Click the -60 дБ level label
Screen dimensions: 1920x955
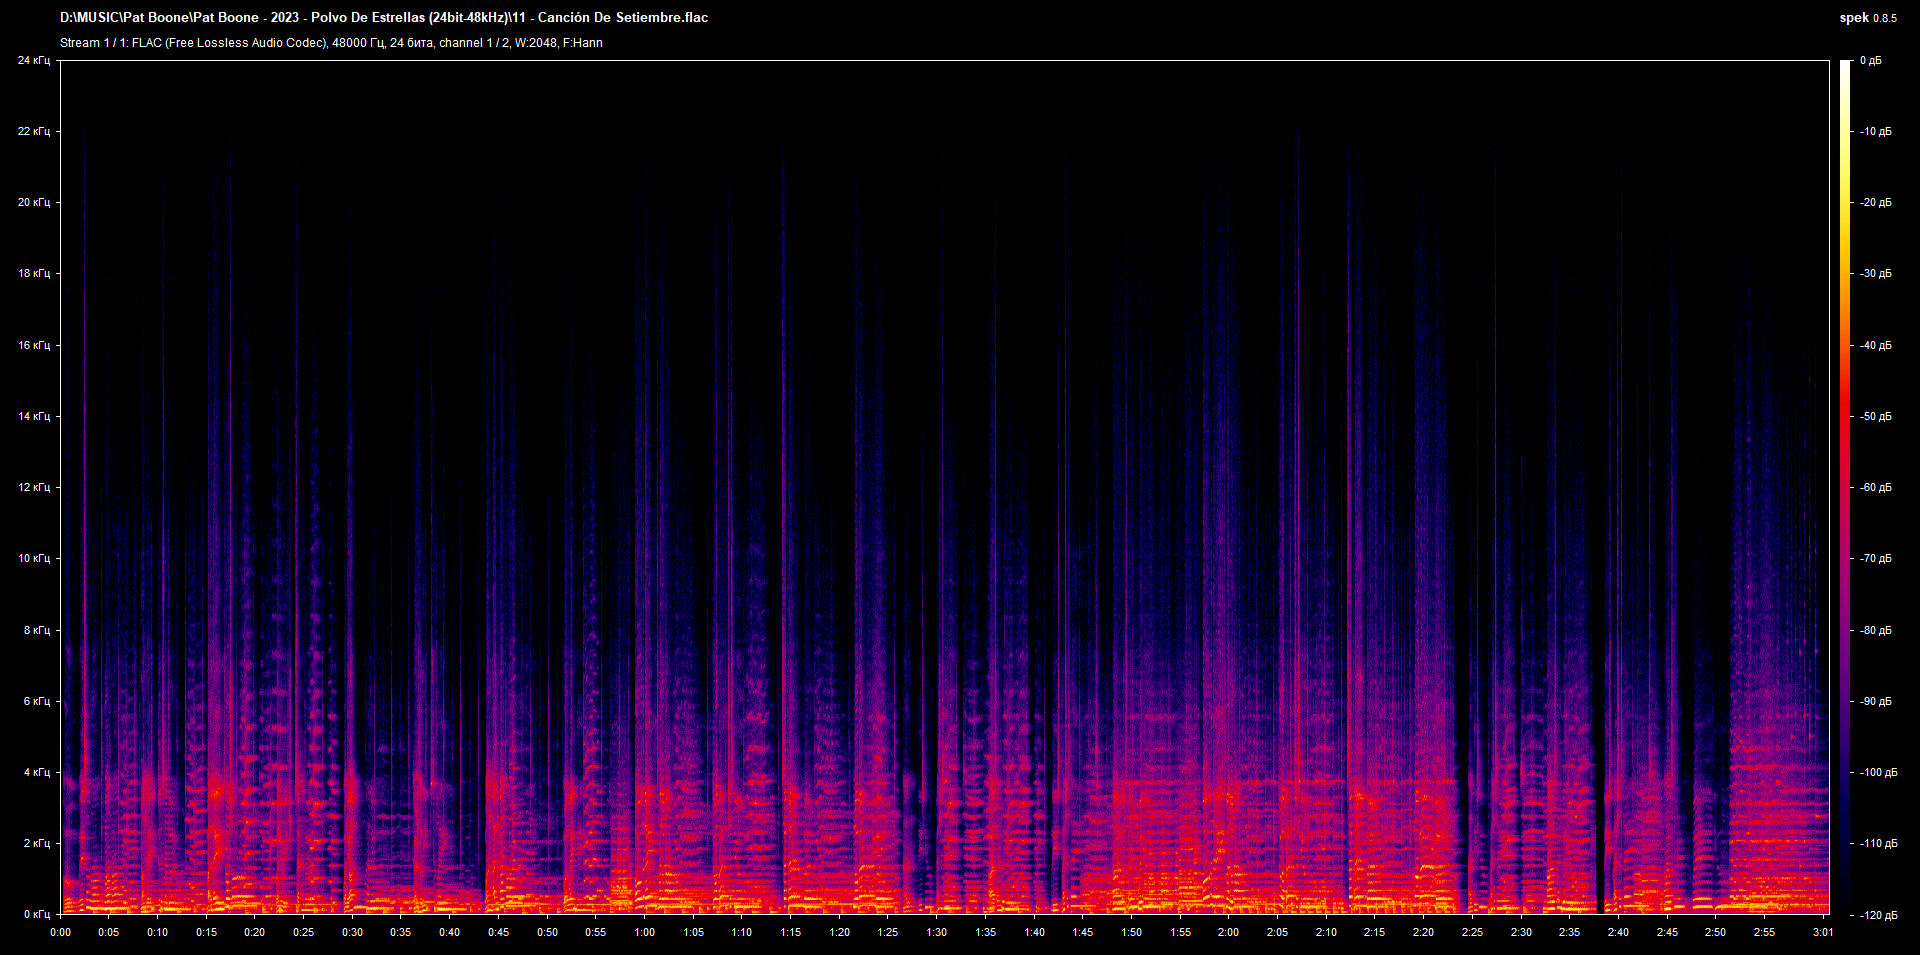point(1875,488)
